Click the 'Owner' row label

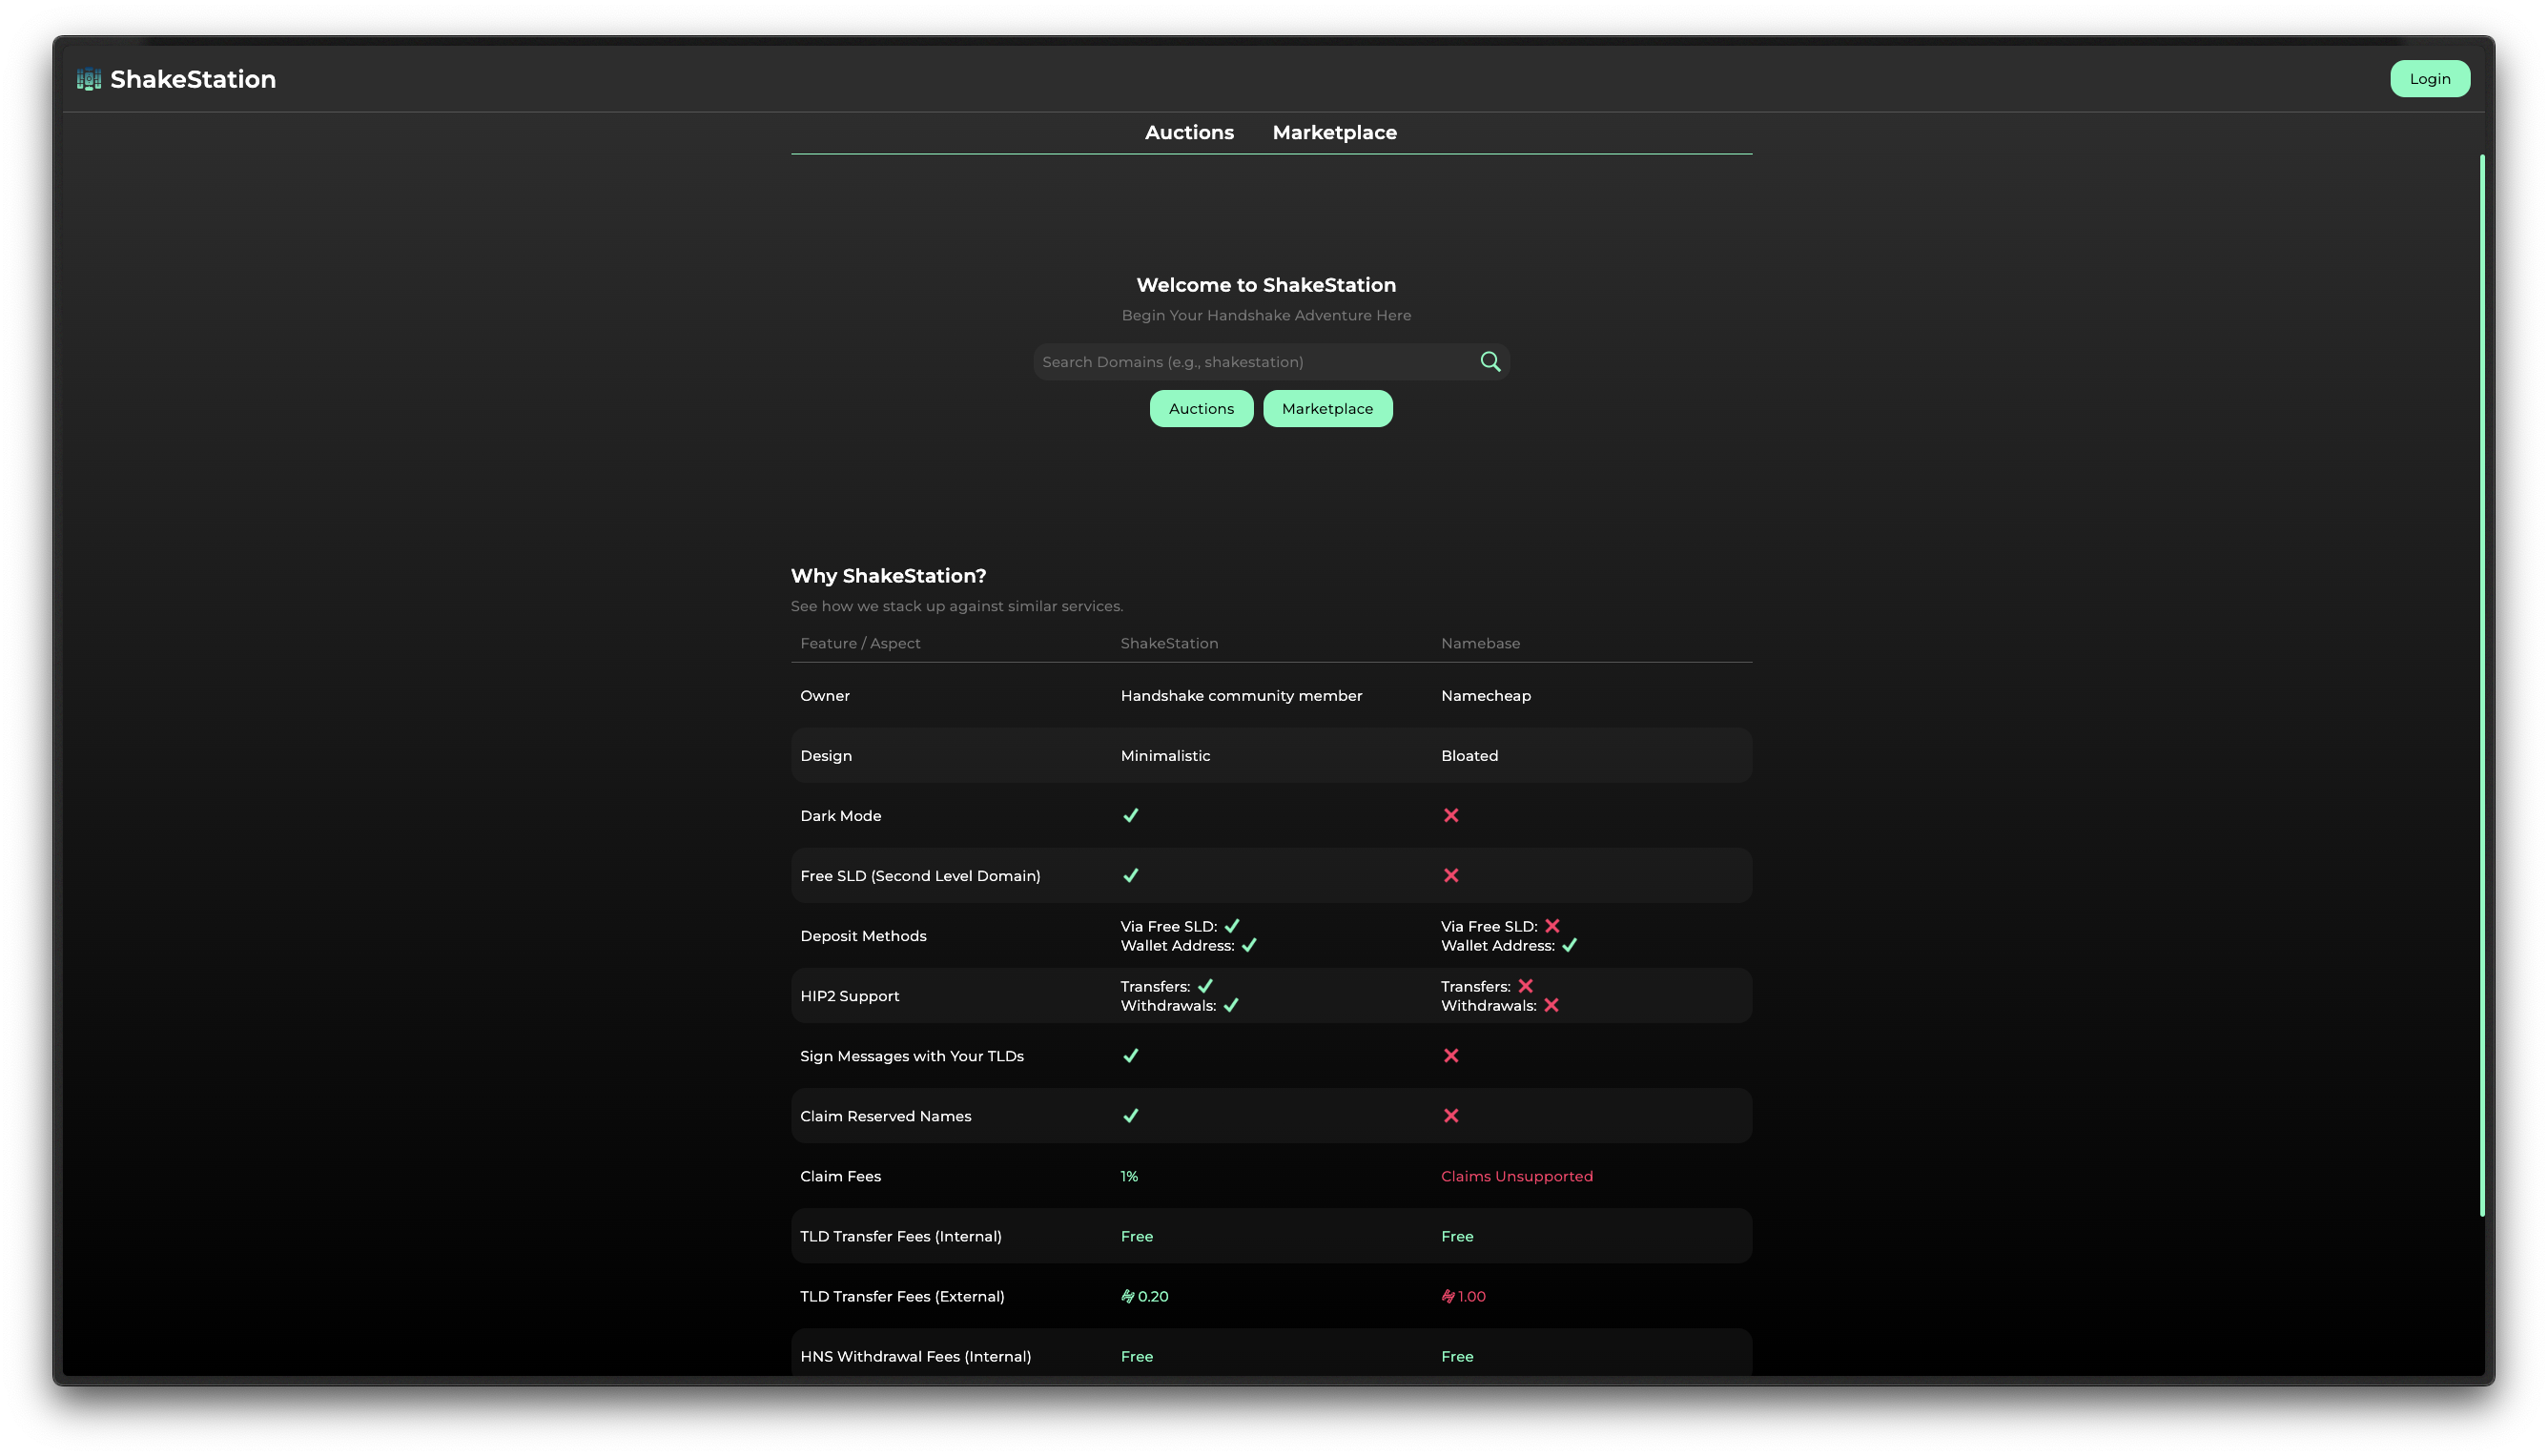825,696
